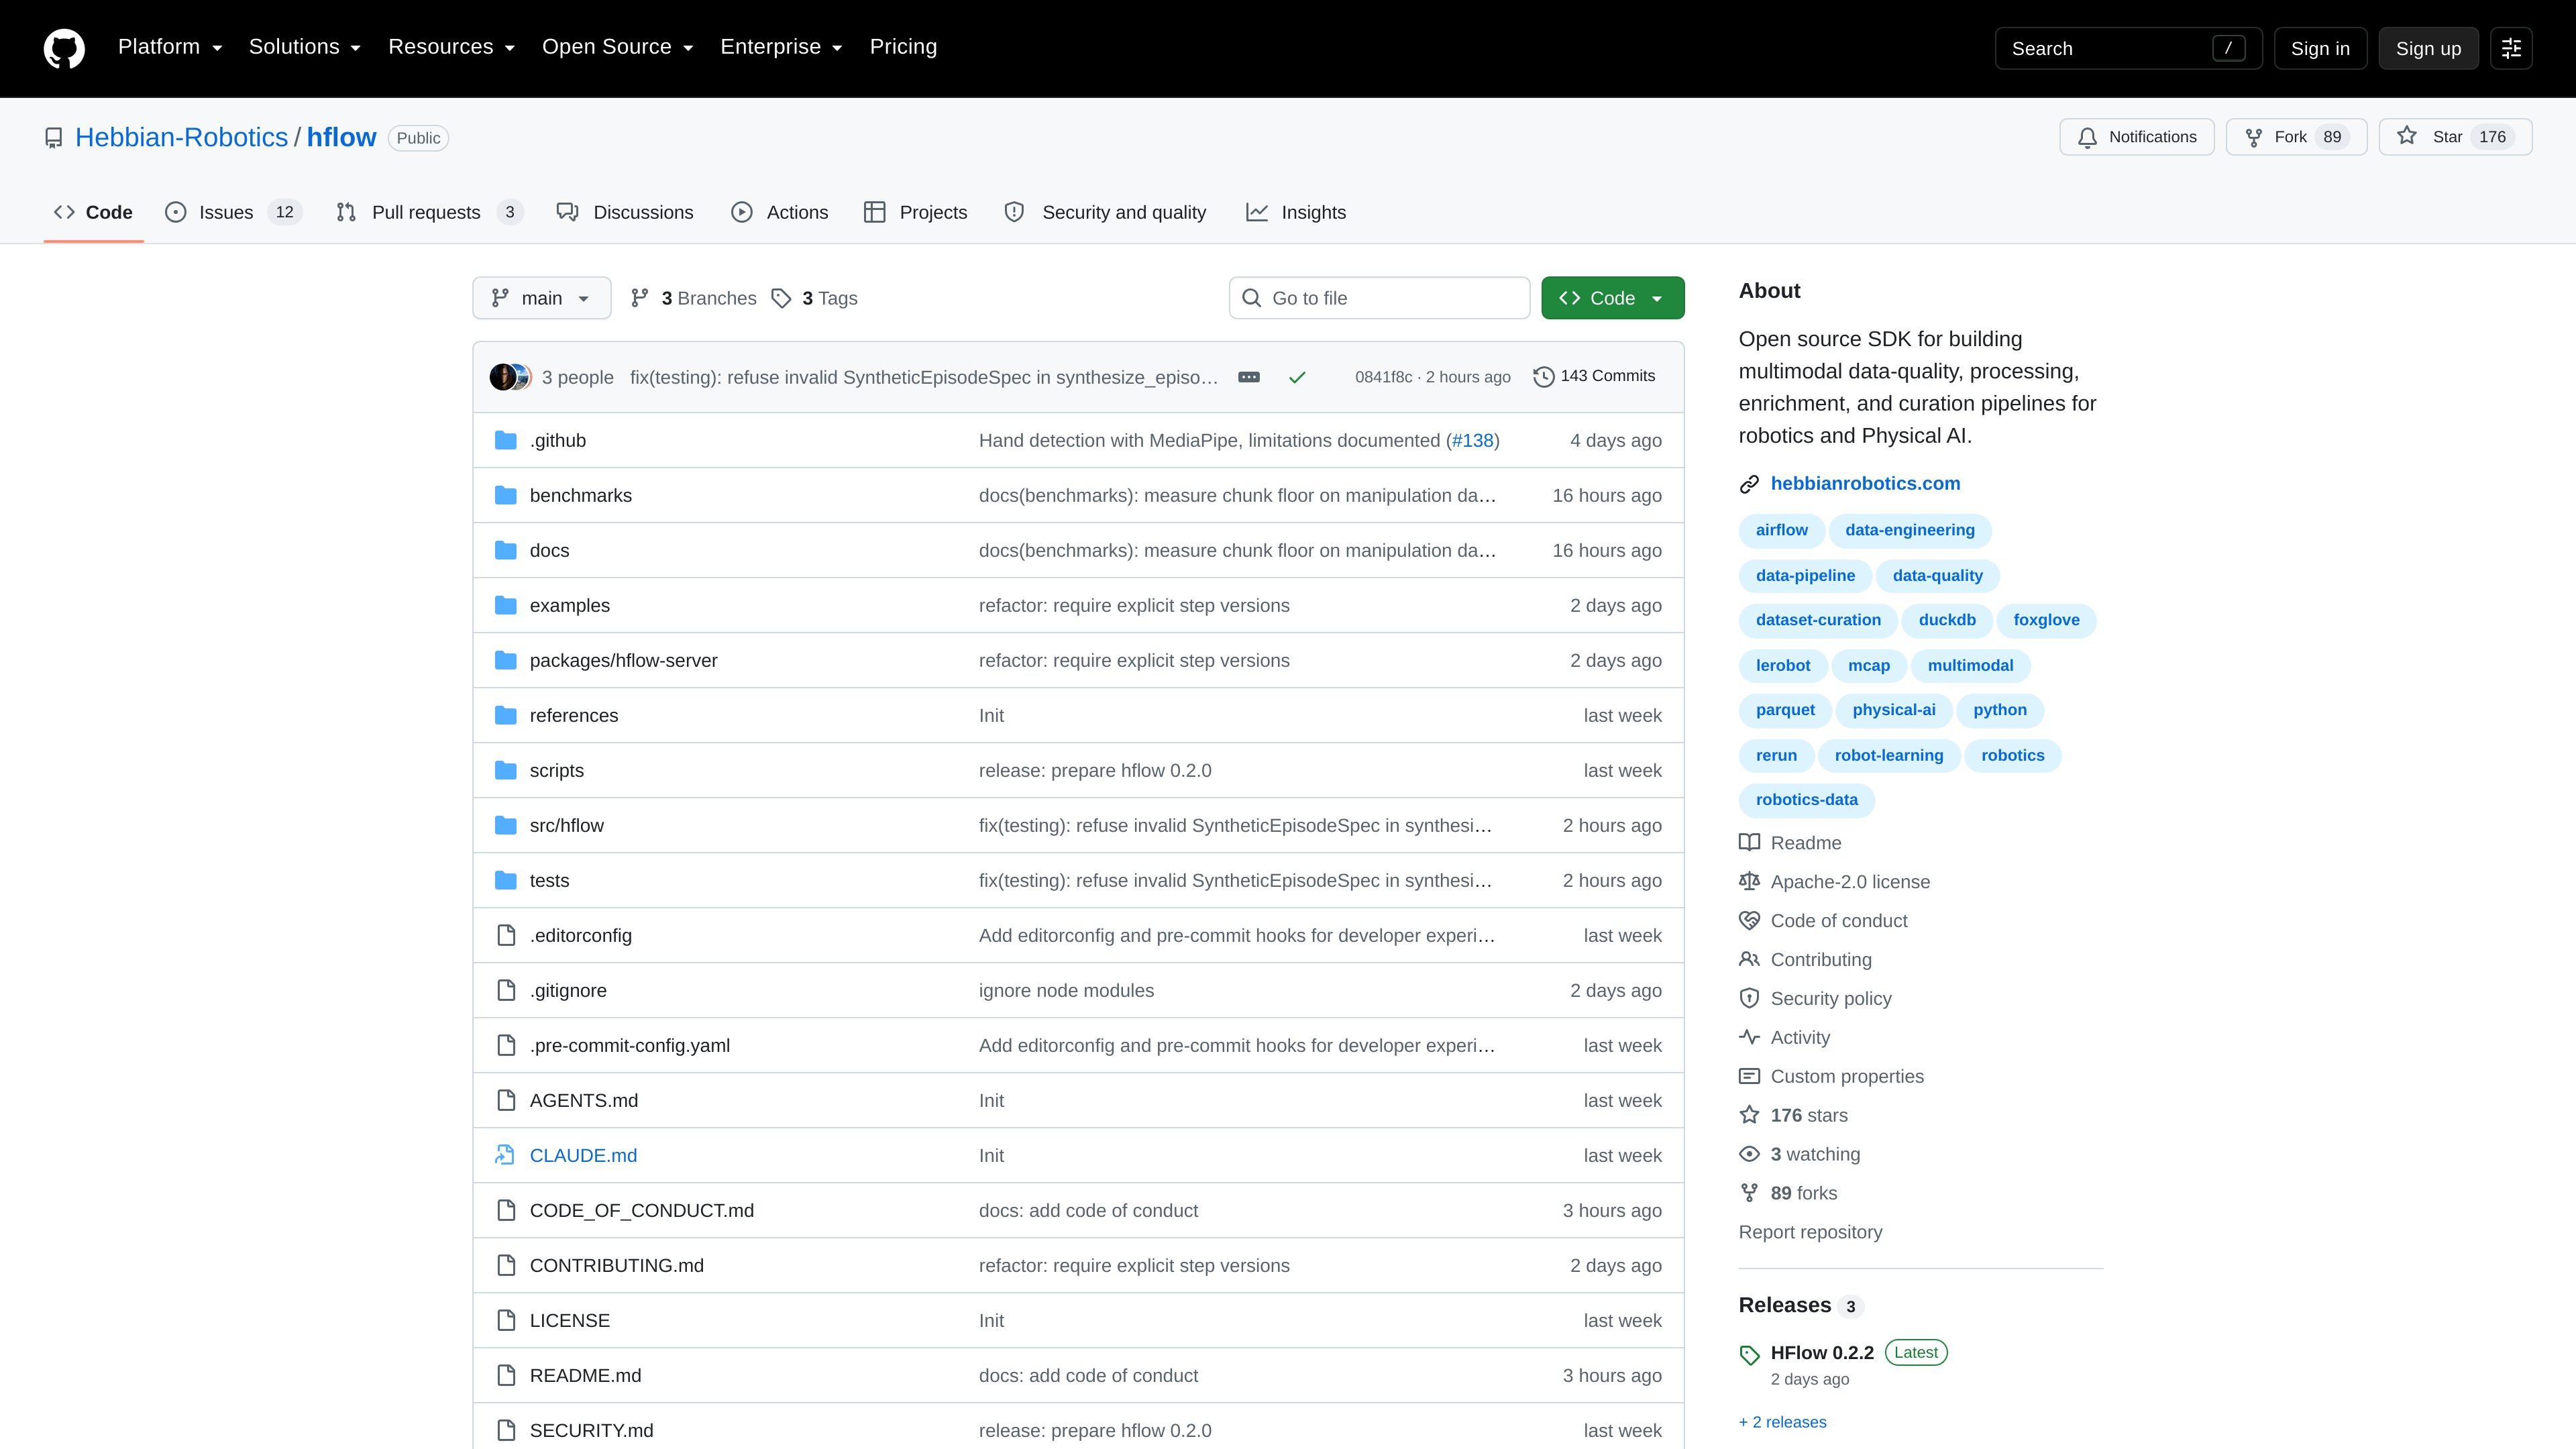Open the 143 Commits history
The image size is (2576, 1449).
(1594, 376)
